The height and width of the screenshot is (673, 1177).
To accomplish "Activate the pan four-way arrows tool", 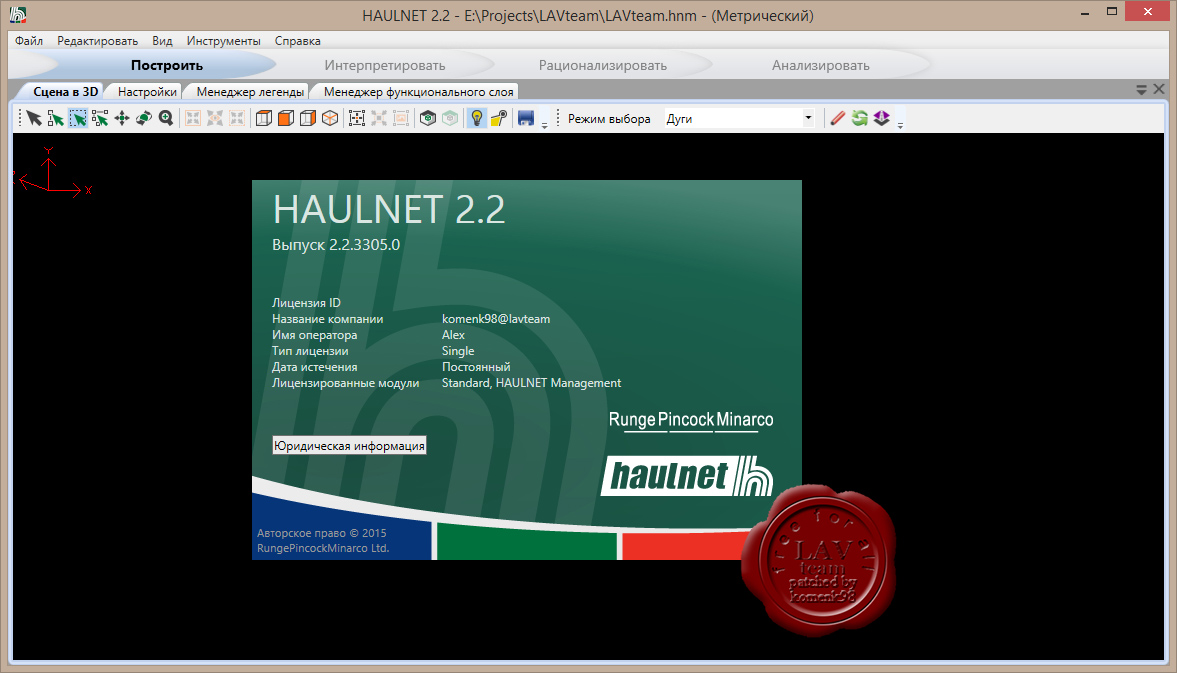I will coord(122,119).
